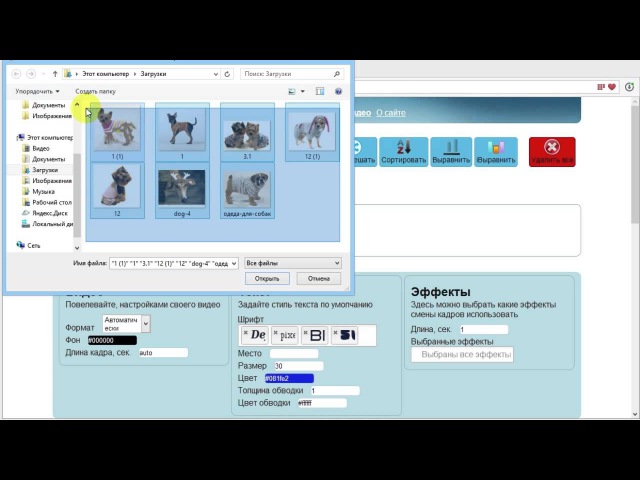Screen dimensions: 640x480
Task: Click navigation pane scroll up arrow
Action: coord(77,105)
